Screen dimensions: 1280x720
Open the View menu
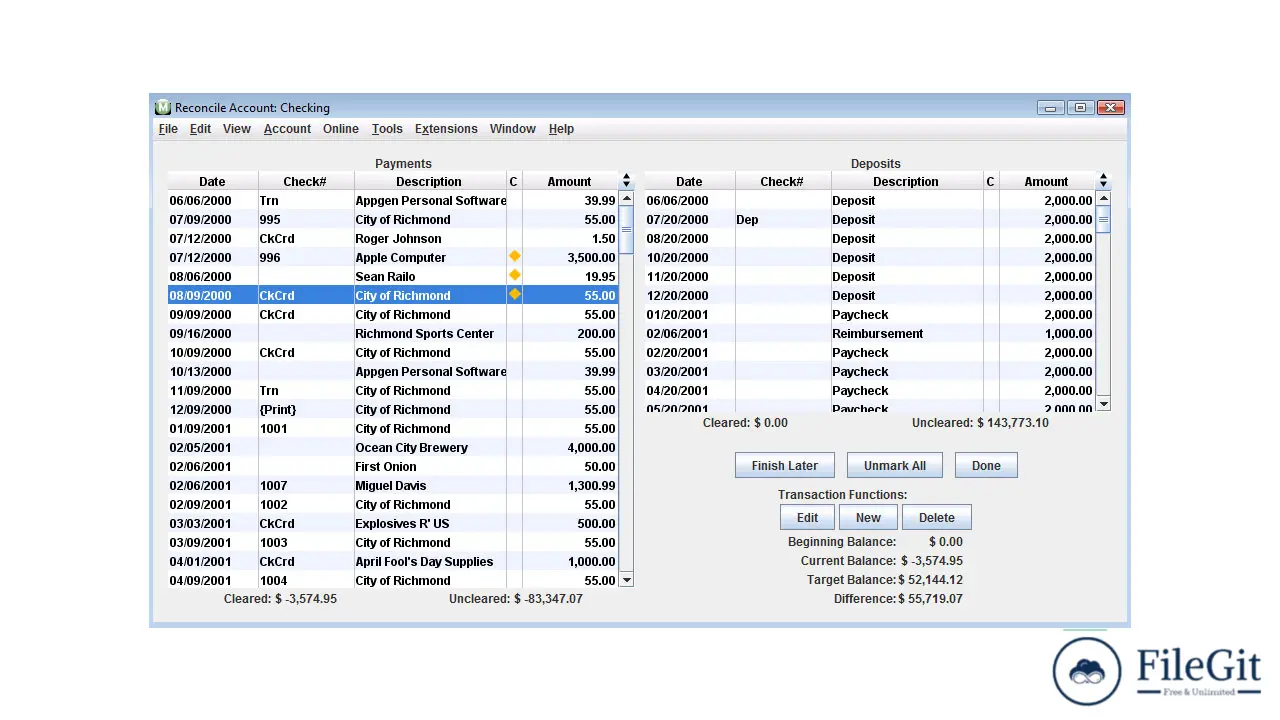(237, 129)
